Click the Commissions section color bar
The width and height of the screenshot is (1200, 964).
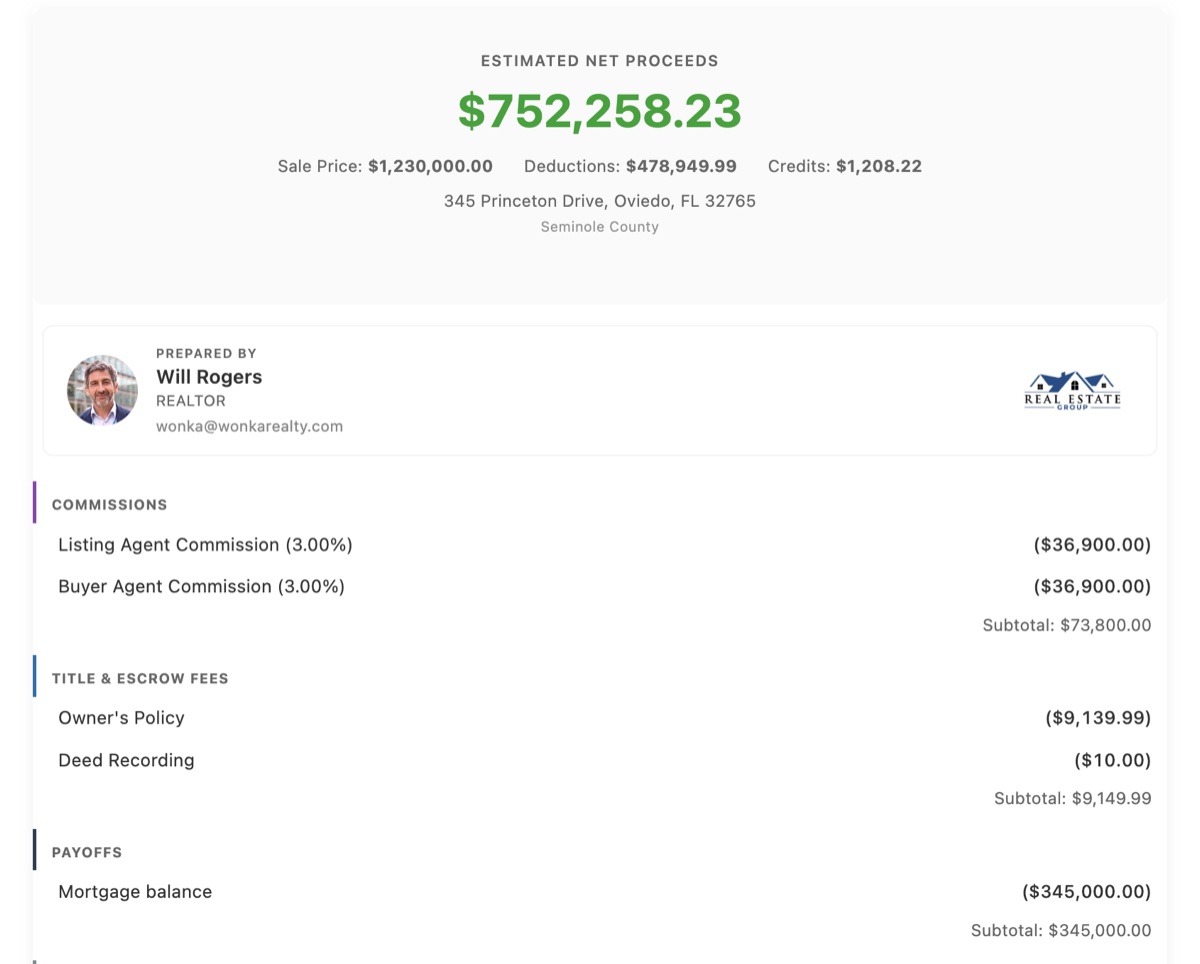37,503
